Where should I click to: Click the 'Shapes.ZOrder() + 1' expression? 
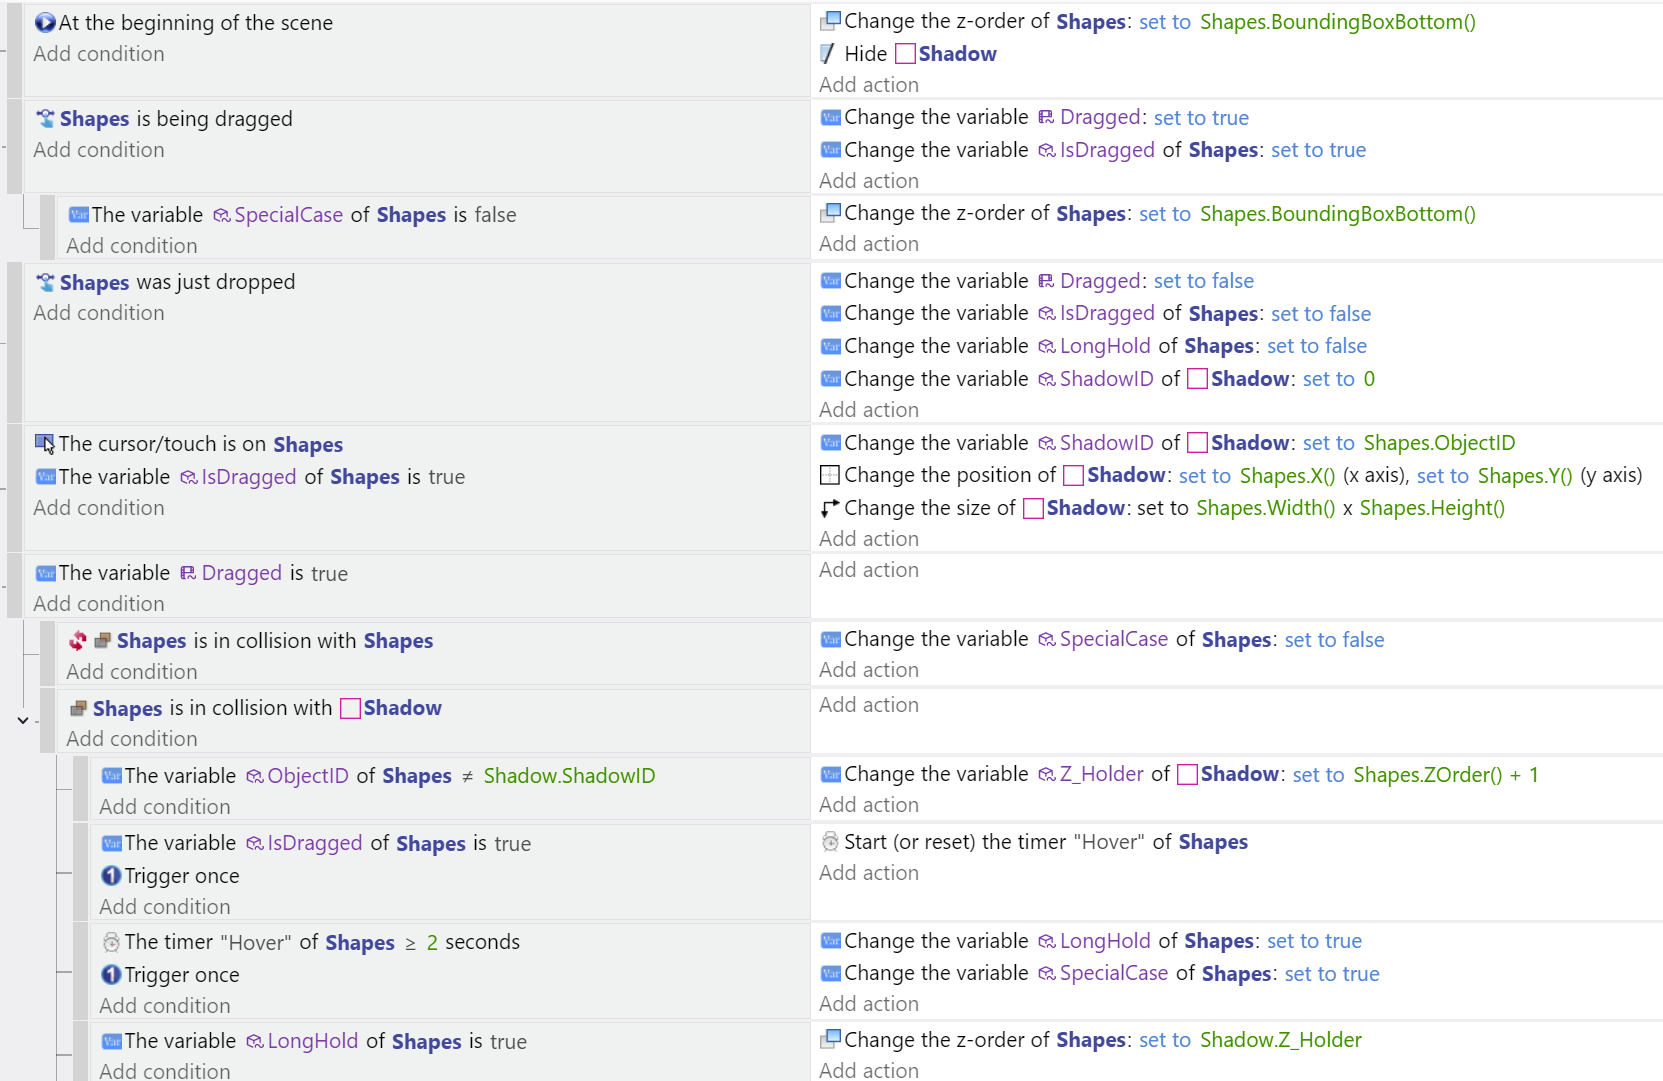coord(1445,775)
